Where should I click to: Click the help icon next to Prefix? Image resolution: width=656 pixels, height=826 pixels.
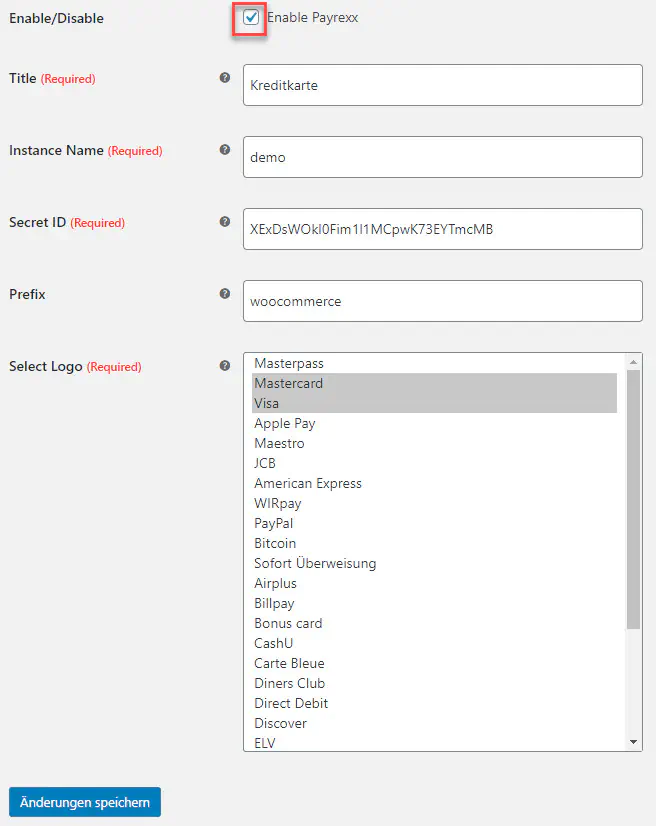225,293
